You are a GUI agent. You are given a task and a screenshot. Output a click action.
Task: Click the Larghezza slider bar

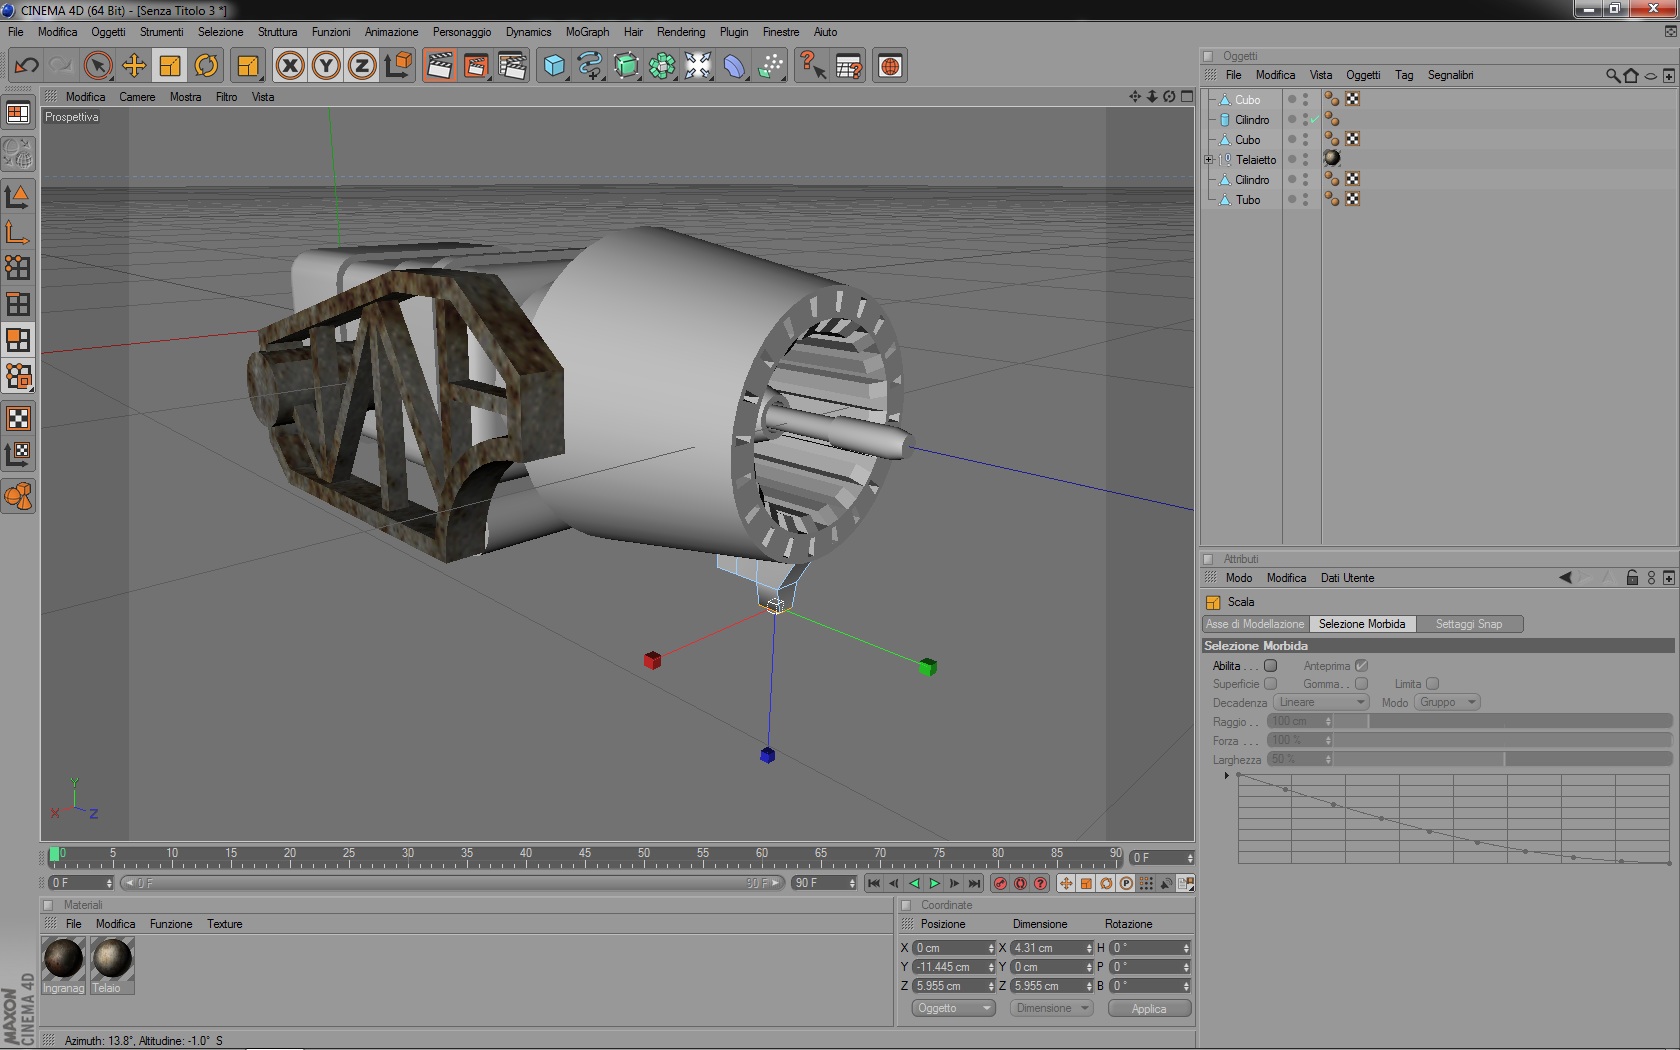(1500, 759)
